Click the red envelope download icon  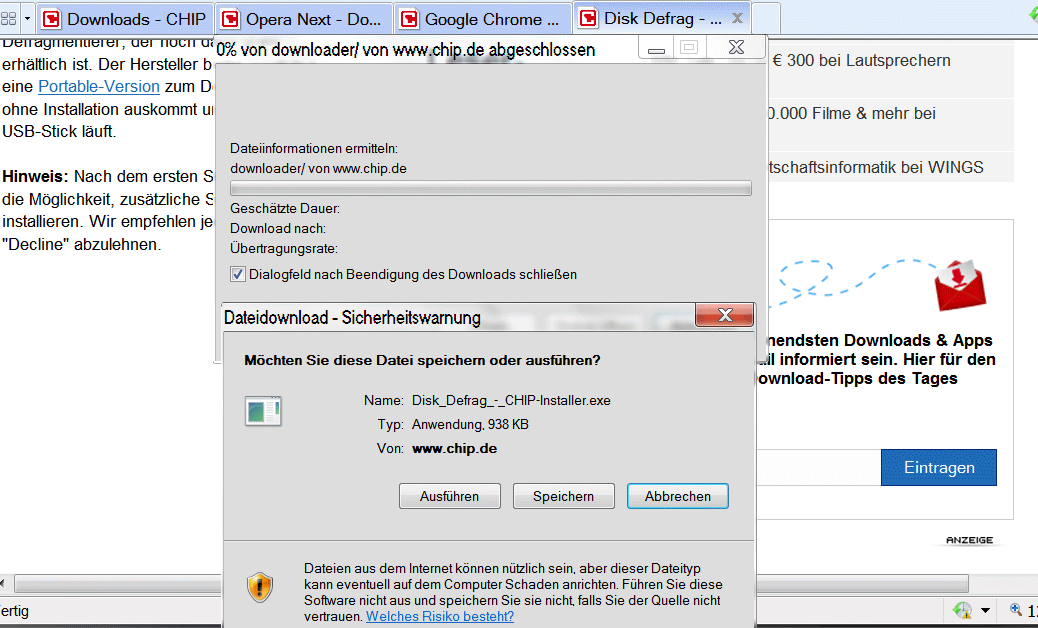[960, 285]
